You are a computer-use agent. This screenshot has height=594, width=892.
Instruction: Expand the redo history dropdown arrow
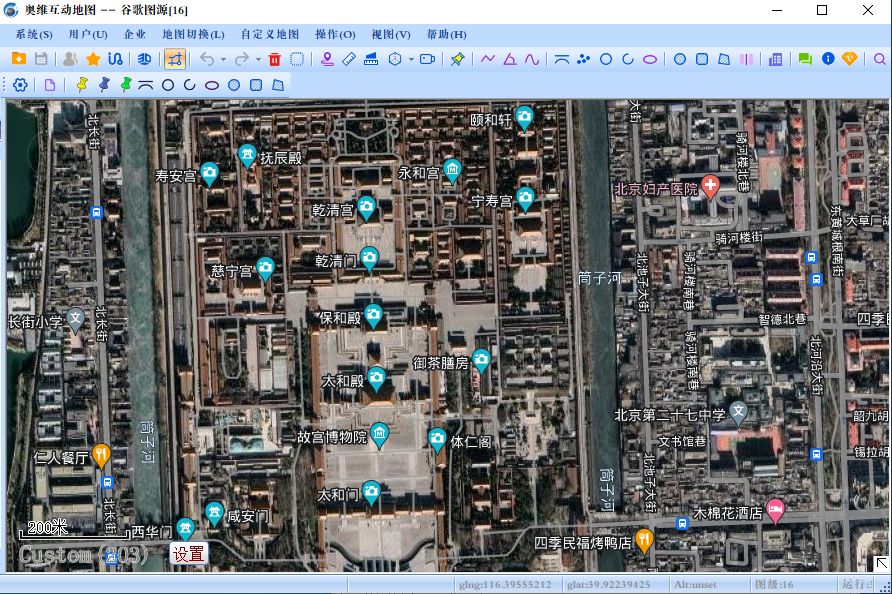pos(258,59)
